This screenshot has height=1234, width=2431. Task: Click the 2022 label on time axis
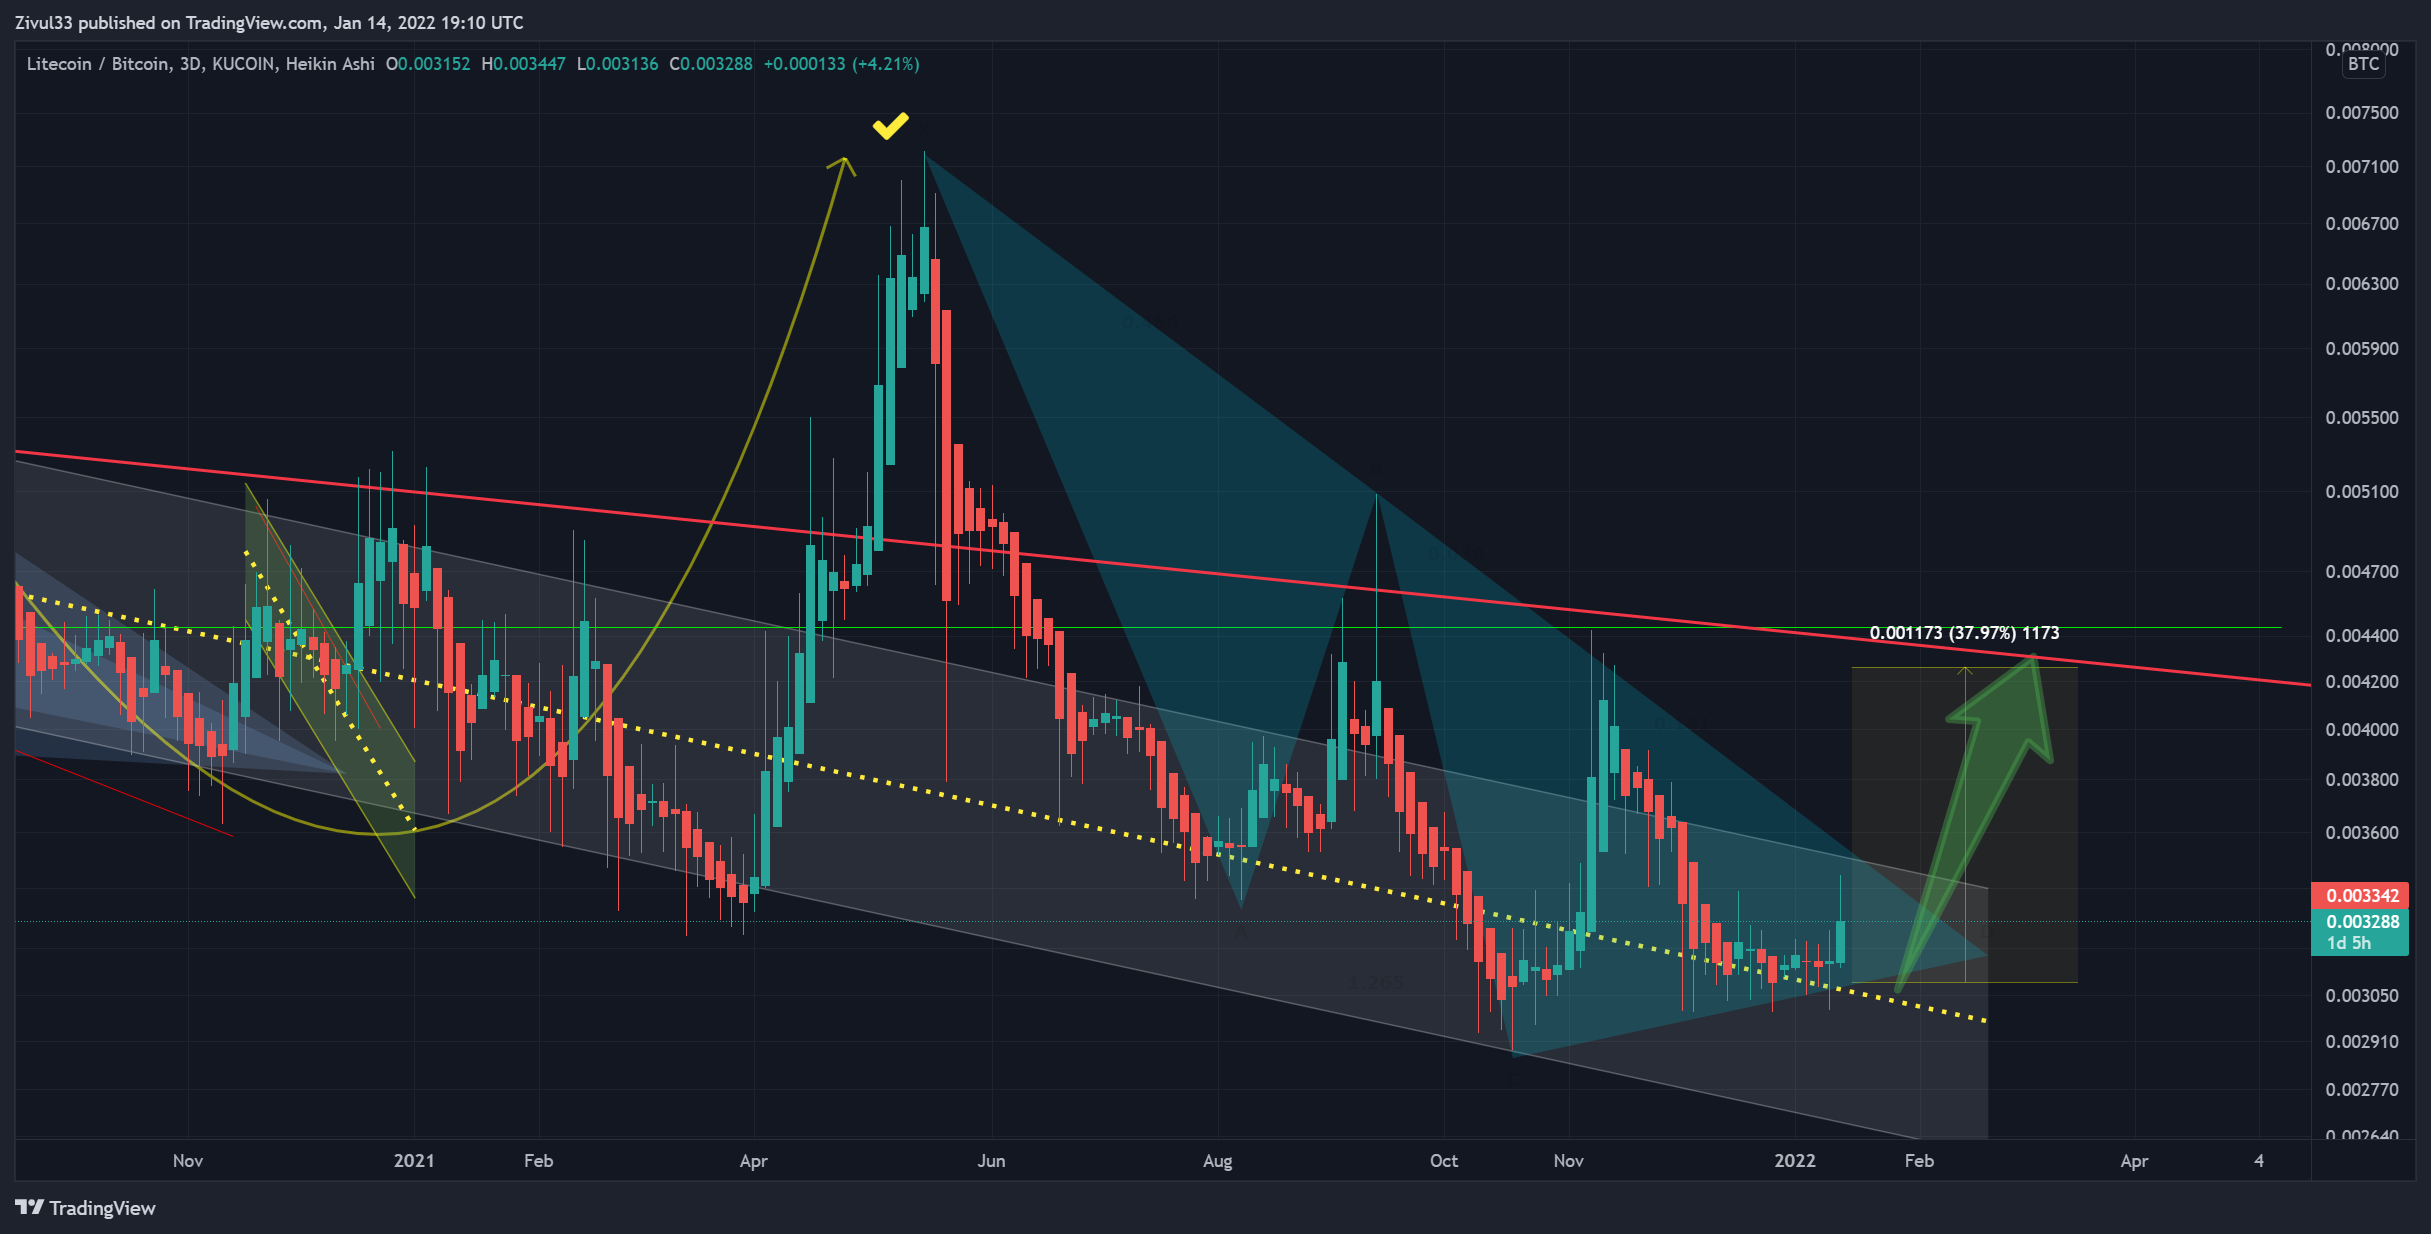pos(1795,1161)
